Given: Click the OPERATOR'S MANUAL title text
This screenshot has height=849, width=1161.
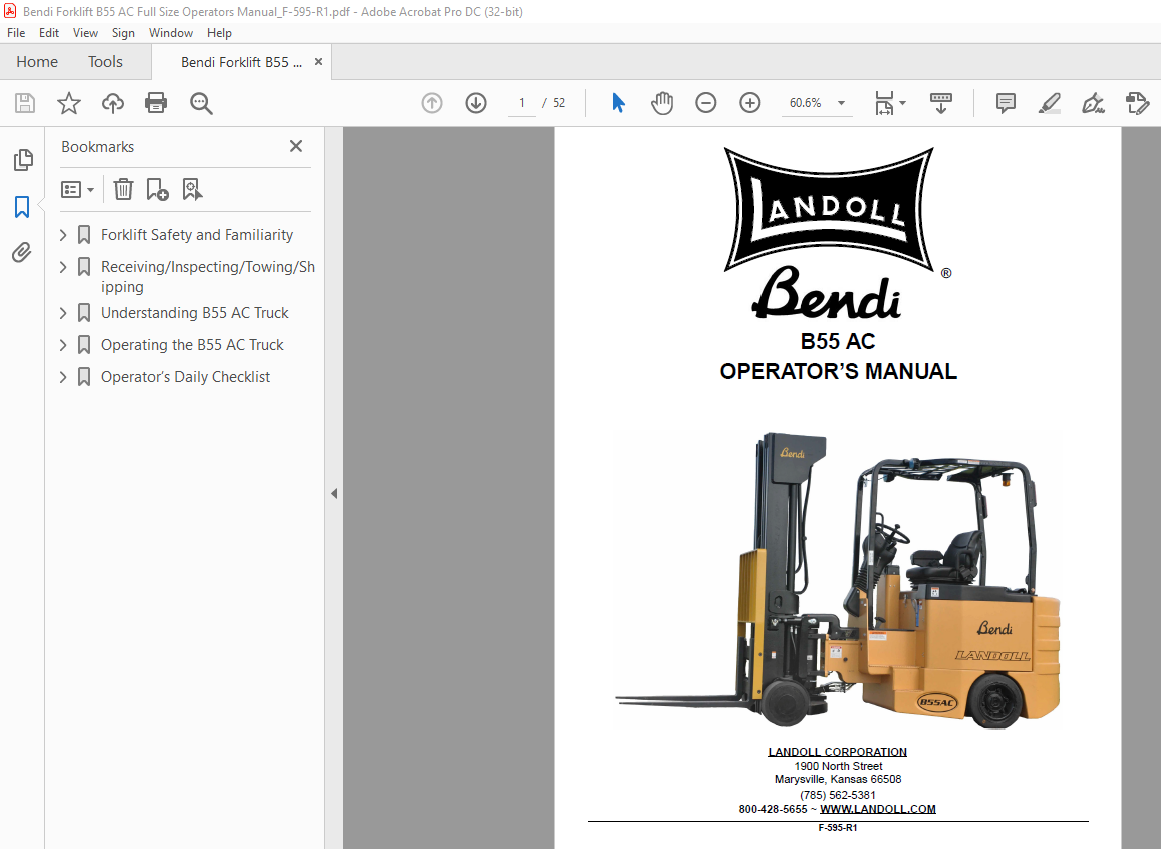Looking at the screenshot, I should click(838, 371).
